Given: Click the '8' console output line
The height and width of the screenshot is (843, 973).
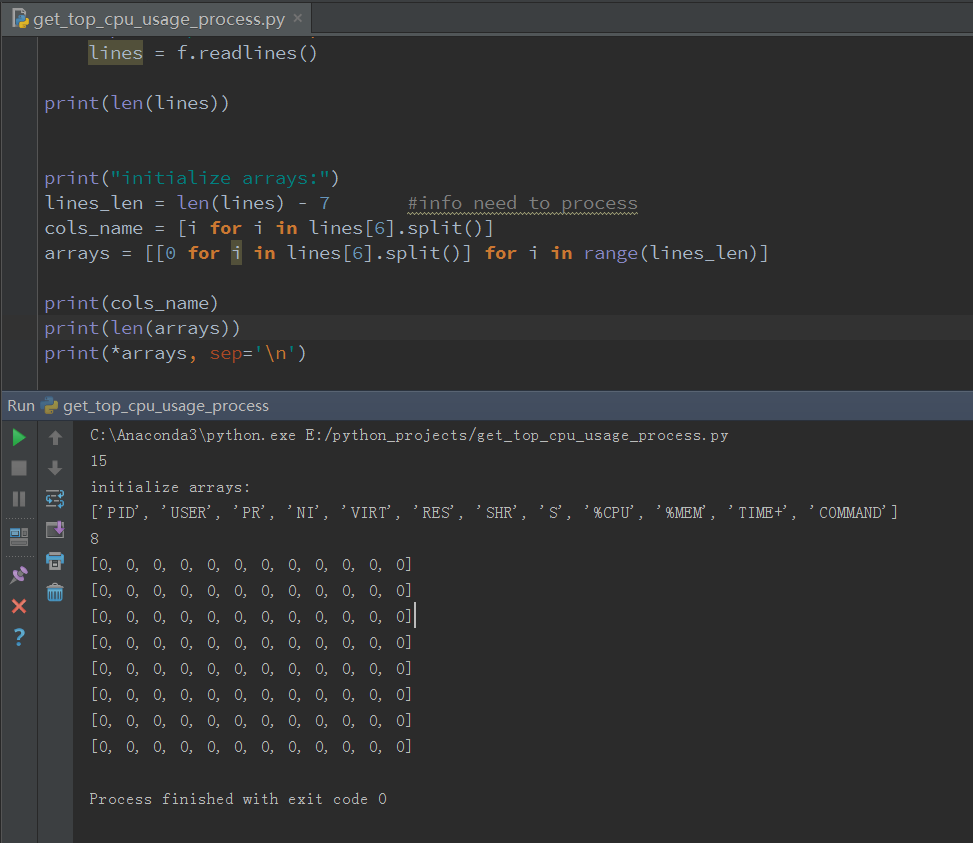Looking at the screenshot, I should tap(94, 538).
